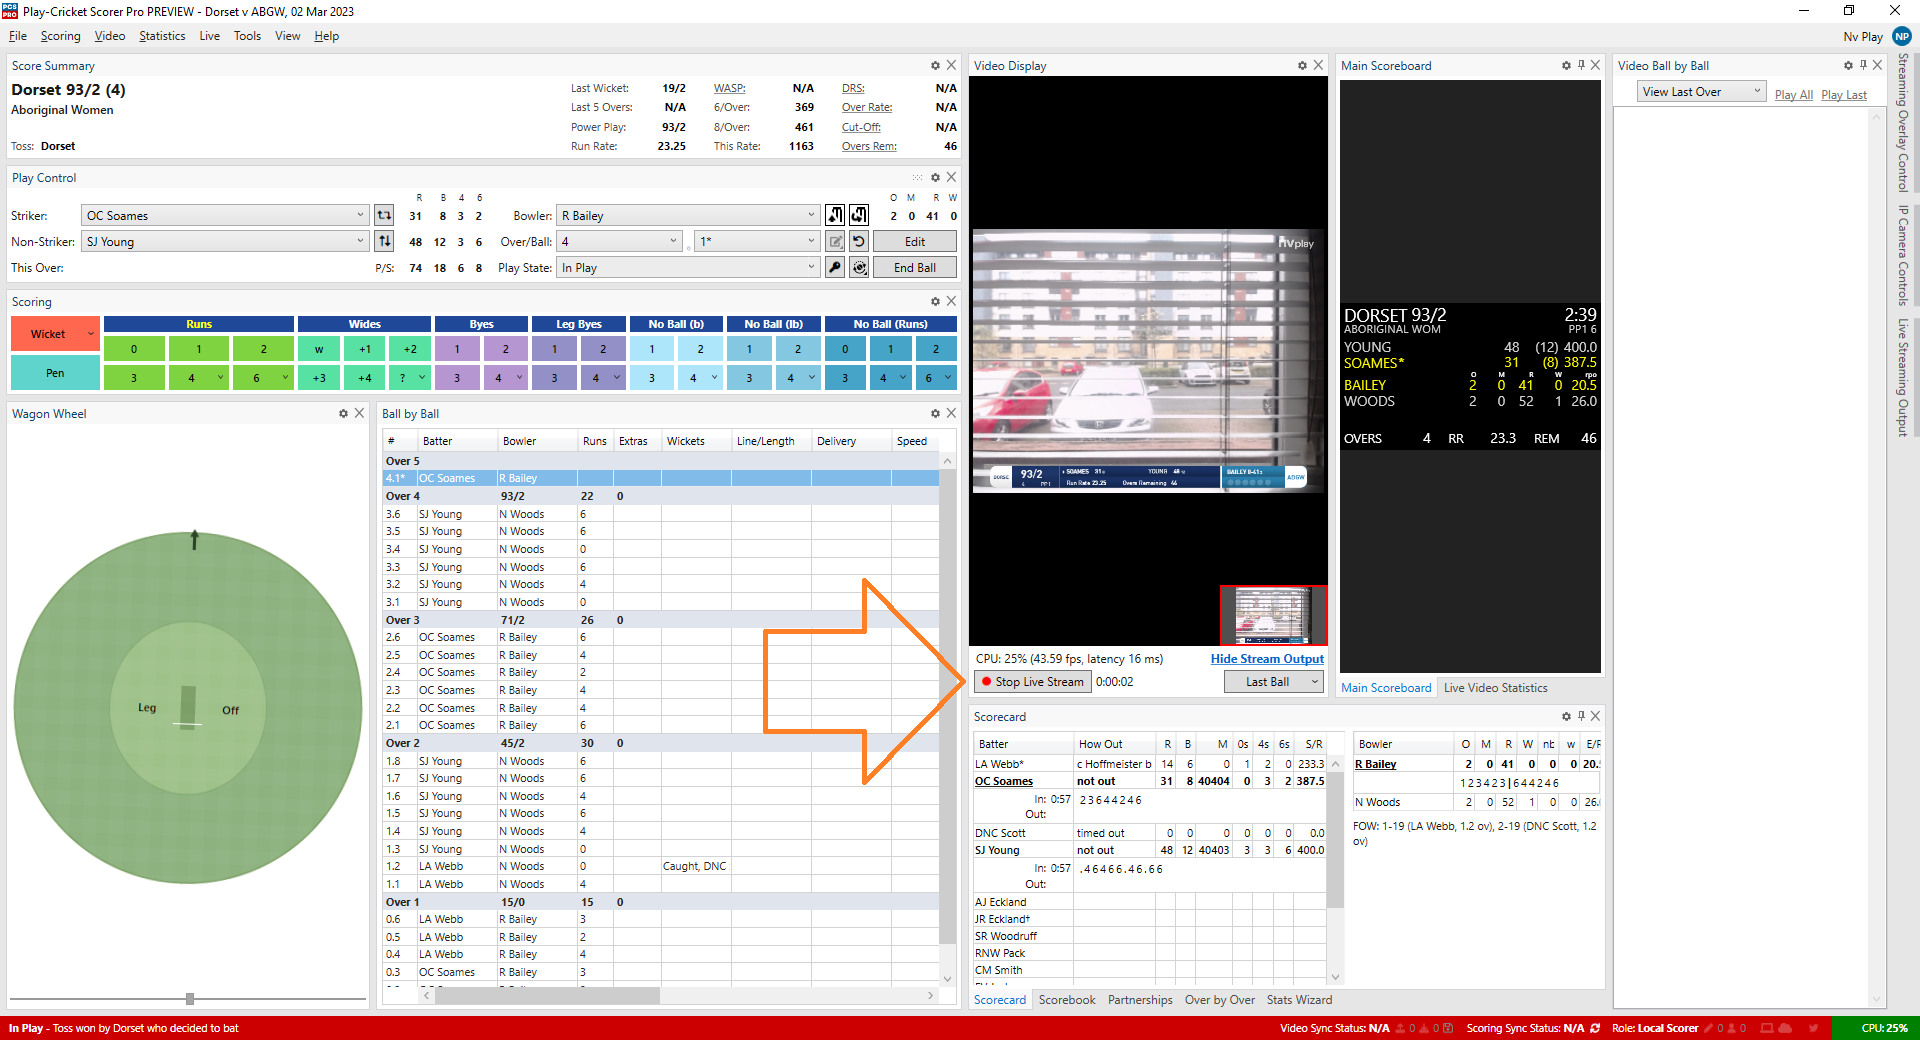Open the Statistics menu
Viewport: 1920px width, 1040px height.
pos(162,36)
